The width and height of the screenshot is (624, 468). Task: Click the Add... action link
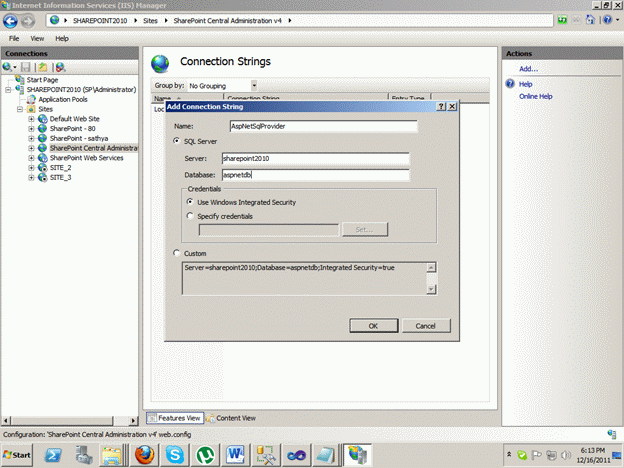tap(528, 68)
